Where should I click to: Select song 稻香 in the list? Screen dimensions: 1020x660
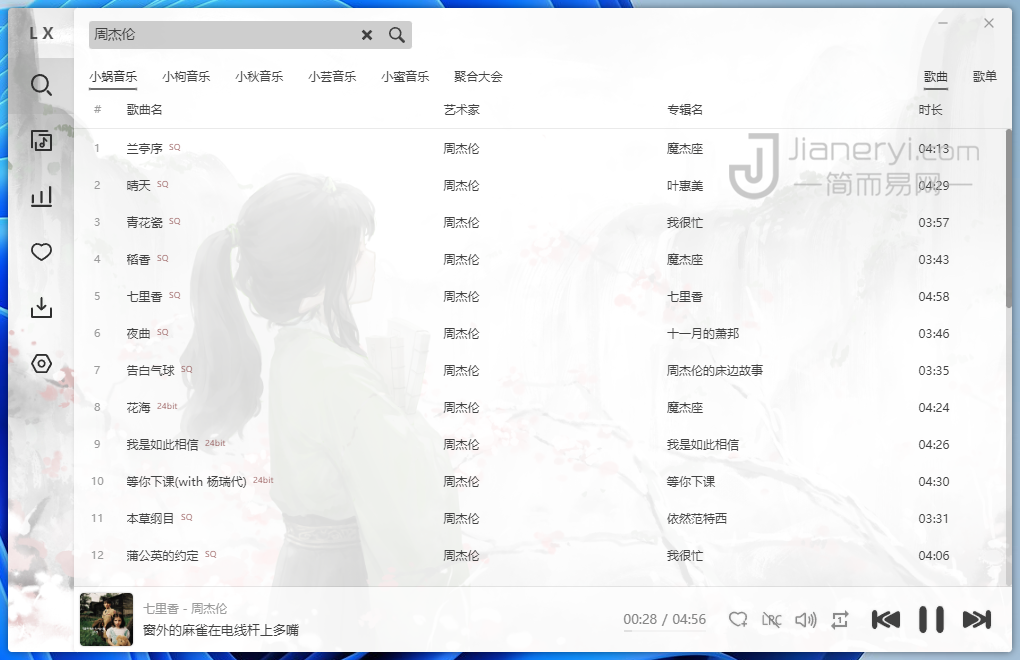click(x=138, y=260)
